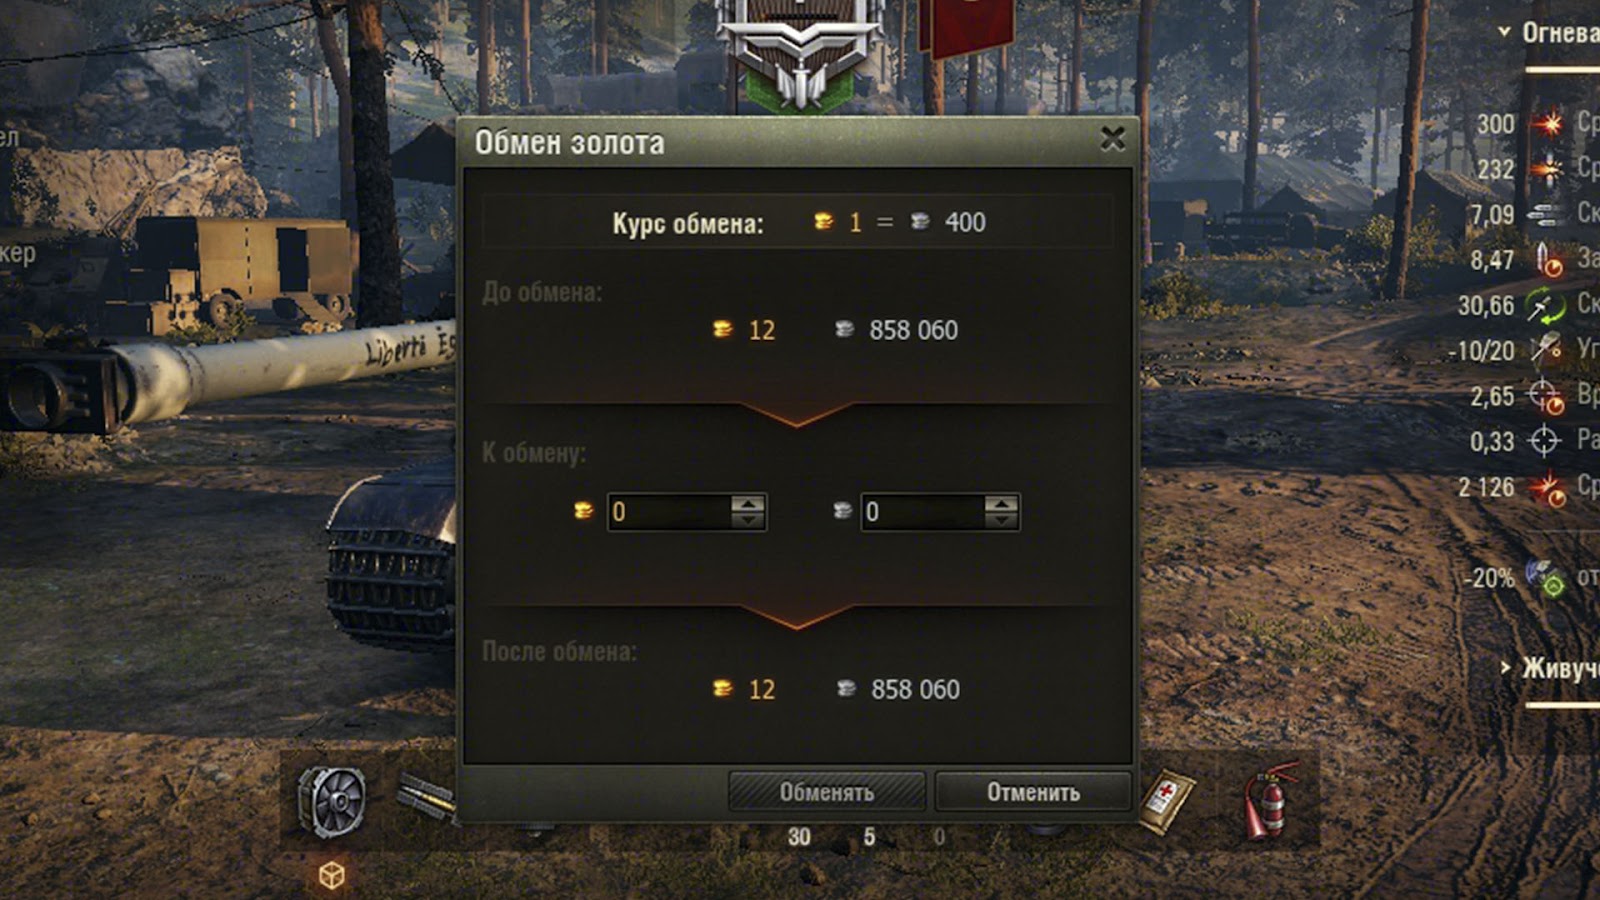Increase gold amount with up arrow
This screenshot has width=1600, height=900.
(x=748, y=504)
